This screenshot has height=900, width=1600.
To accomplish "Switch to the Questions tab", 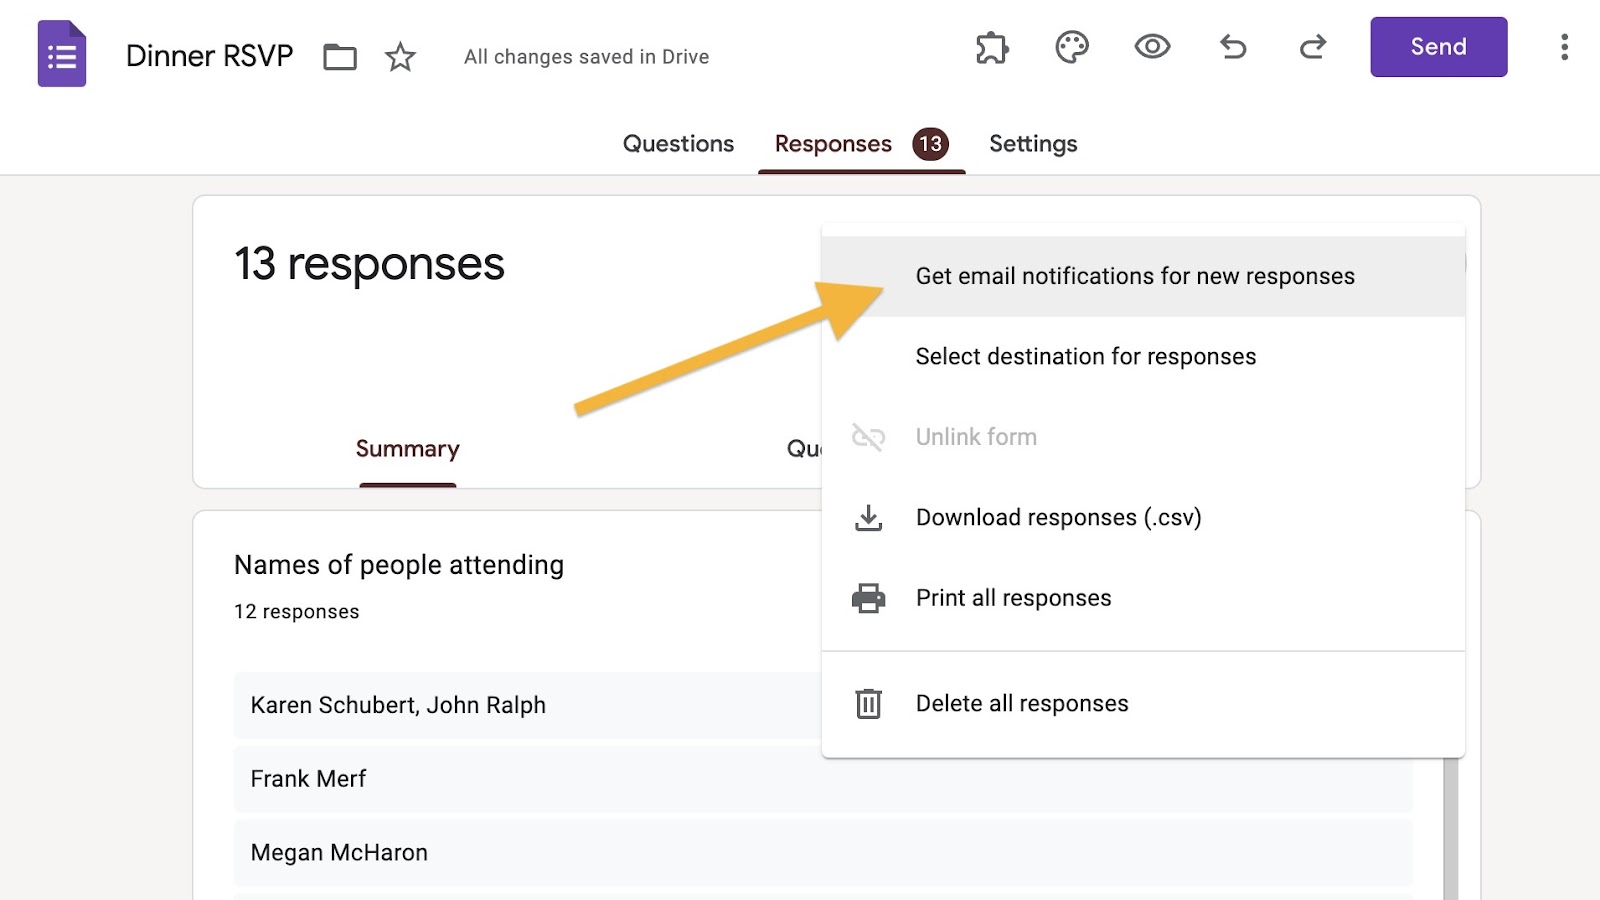I will coord(678,144).
